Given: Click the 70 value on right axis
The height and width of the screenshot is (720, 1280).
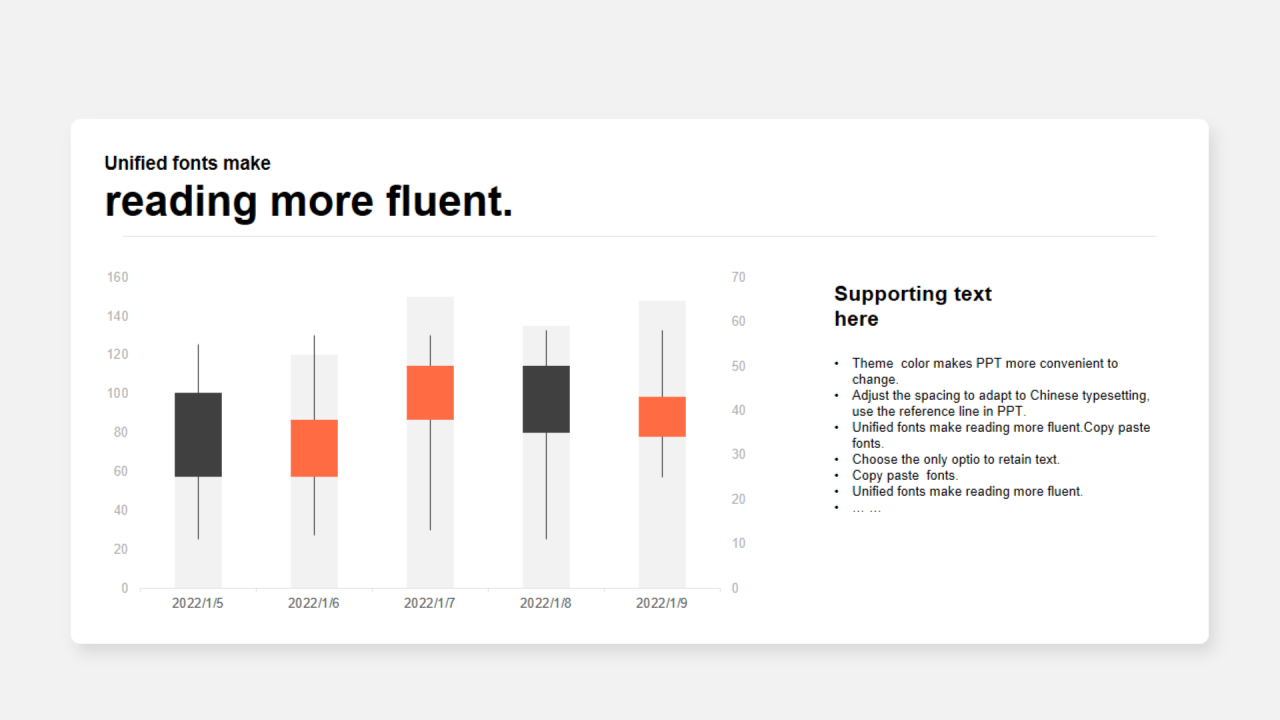Looking at the screenshot, I should (x=739, y=277).
